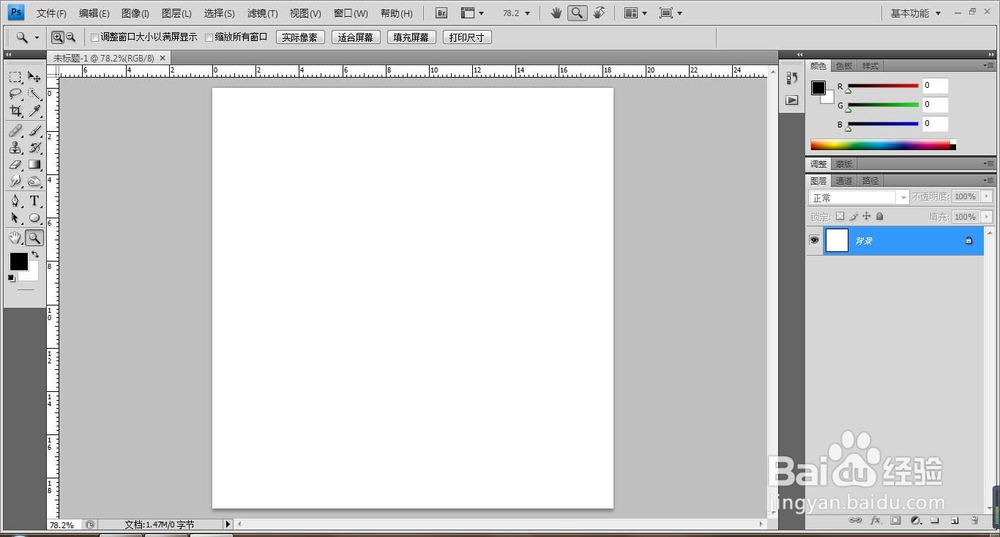Create a new layer group
This screenshot has width=1000, height=537.
[935, 520]
